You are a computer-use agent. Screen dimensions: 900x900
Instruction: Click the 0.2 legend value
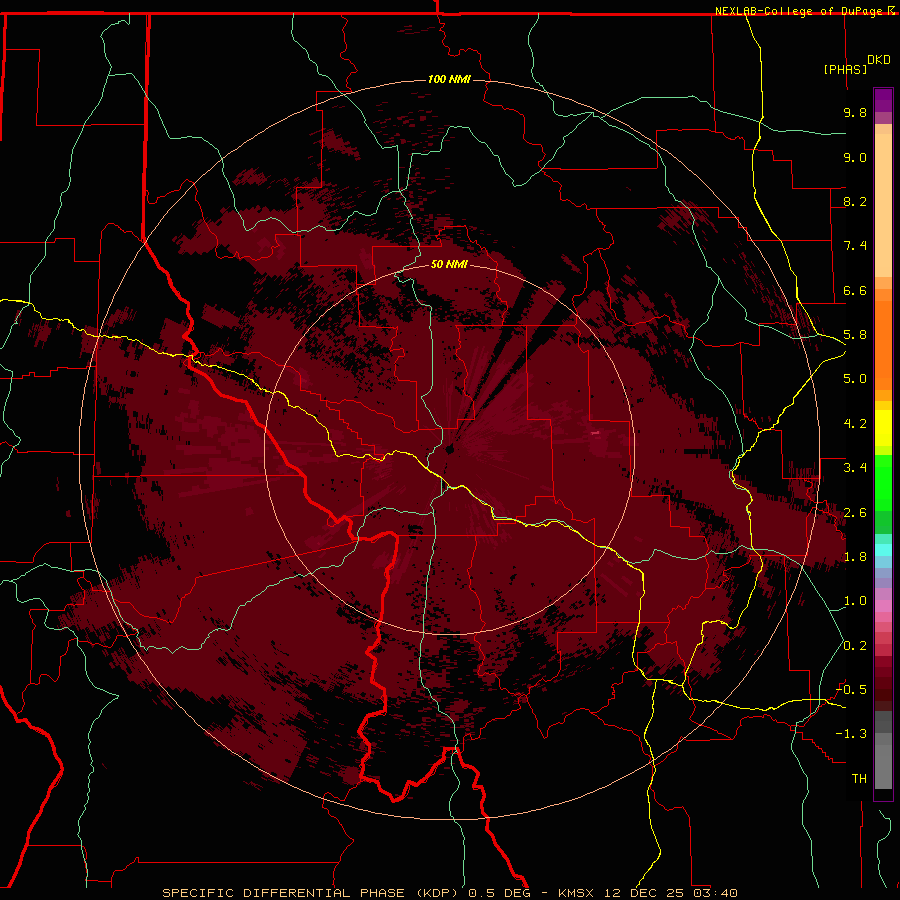pos(855,646)
